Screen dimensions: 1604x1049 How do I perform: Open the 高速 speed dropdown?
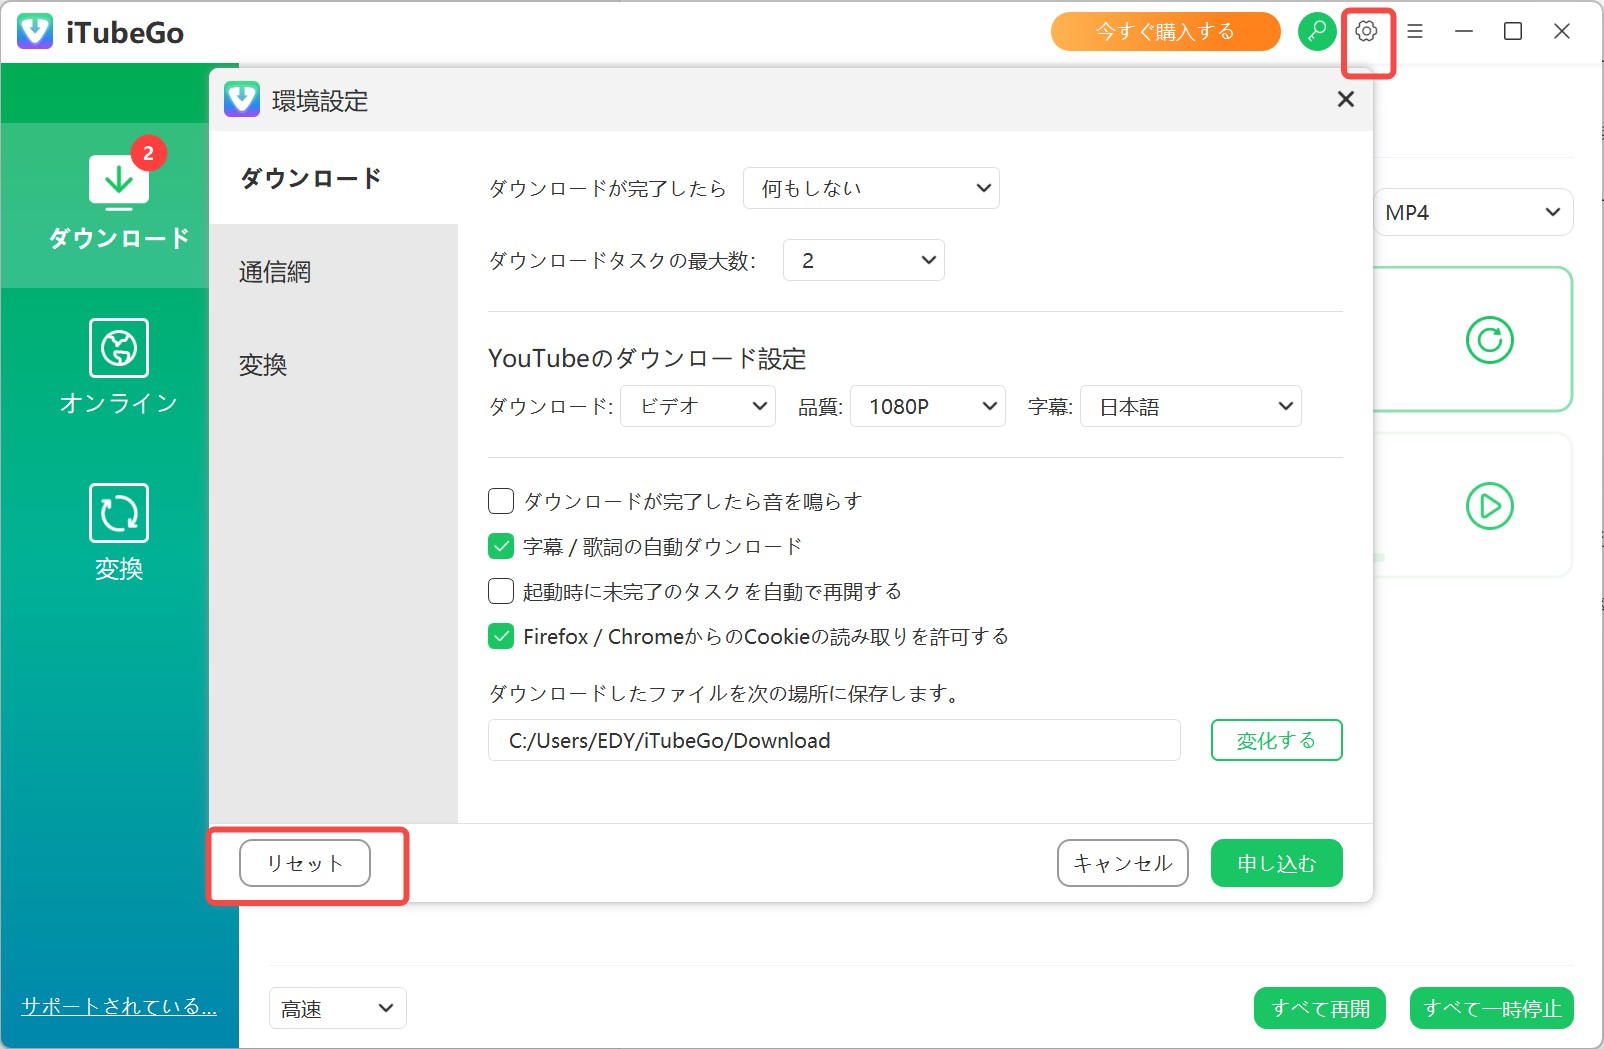click(338, 1008)
